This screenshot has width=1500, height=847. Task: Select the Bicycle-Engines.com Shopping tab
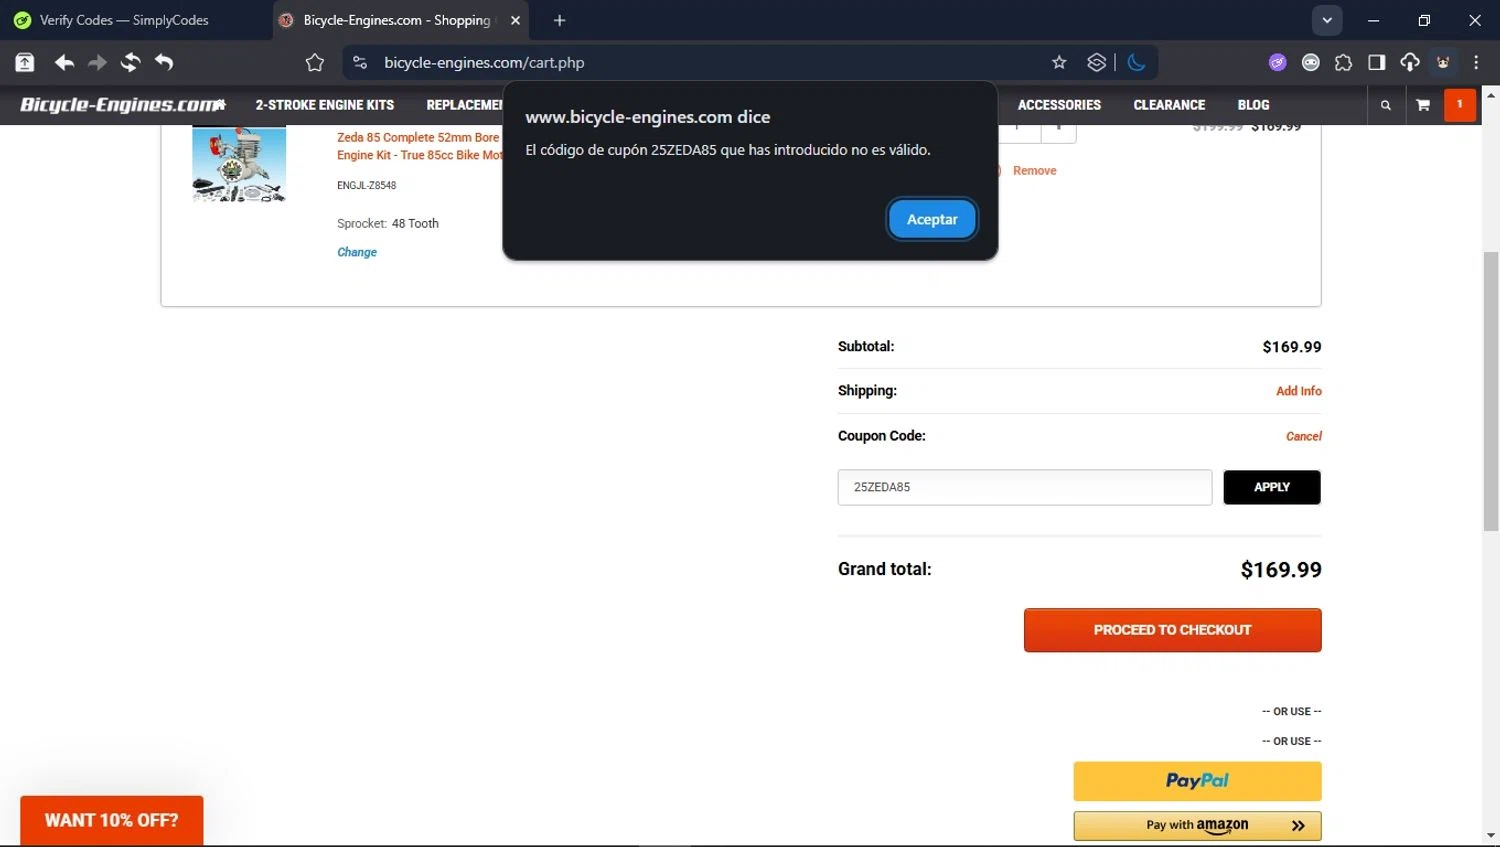coord(397,20)
